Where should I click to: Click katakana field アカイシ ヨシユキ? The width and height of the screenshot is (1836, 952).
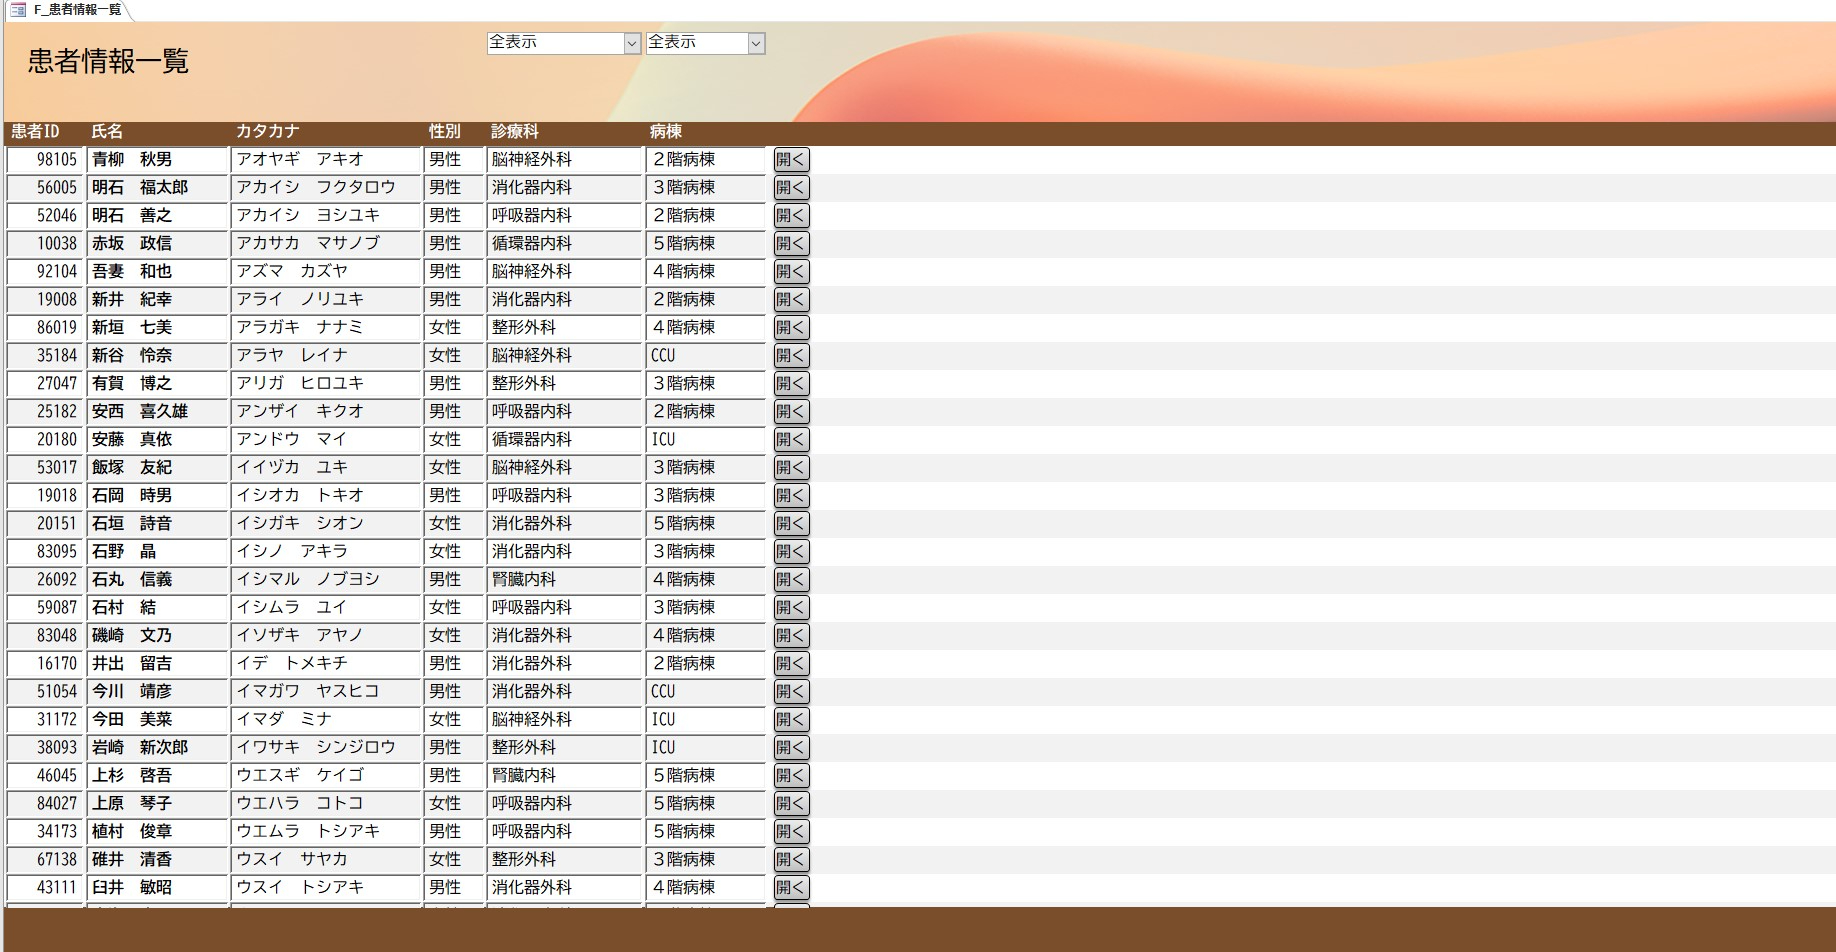[x=326, y=215]
